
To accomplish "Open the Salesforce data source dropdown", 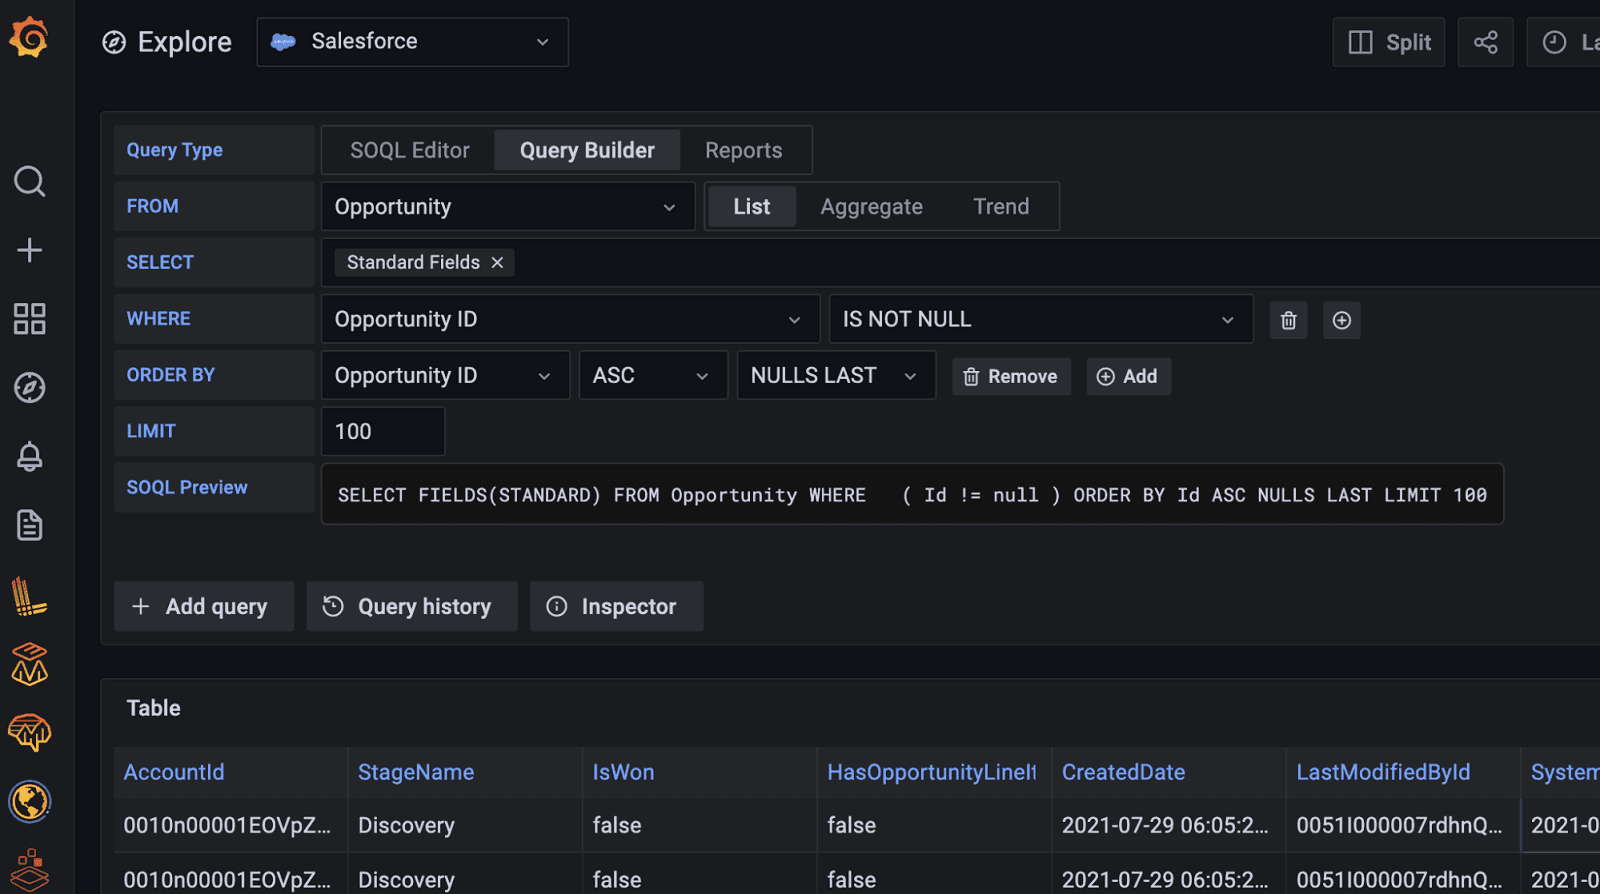I will 413,42.
